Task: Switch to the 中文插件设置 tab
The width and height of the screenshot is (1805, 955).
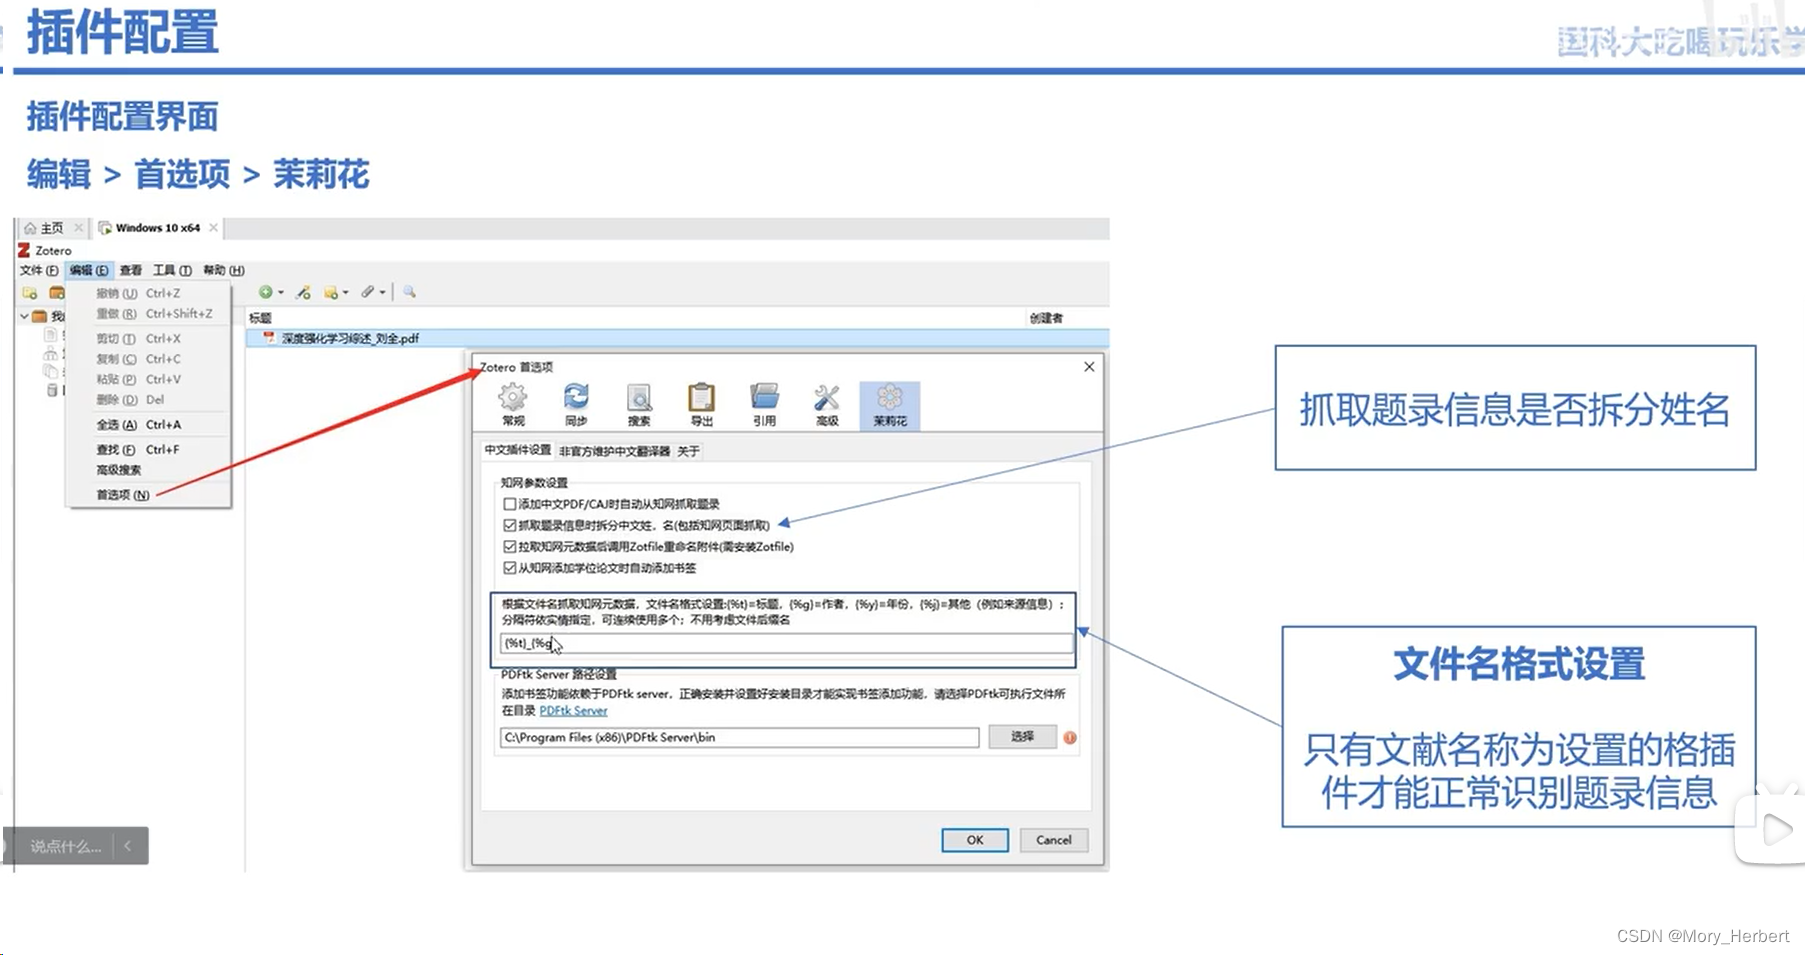Action: (x=518, y=450)
